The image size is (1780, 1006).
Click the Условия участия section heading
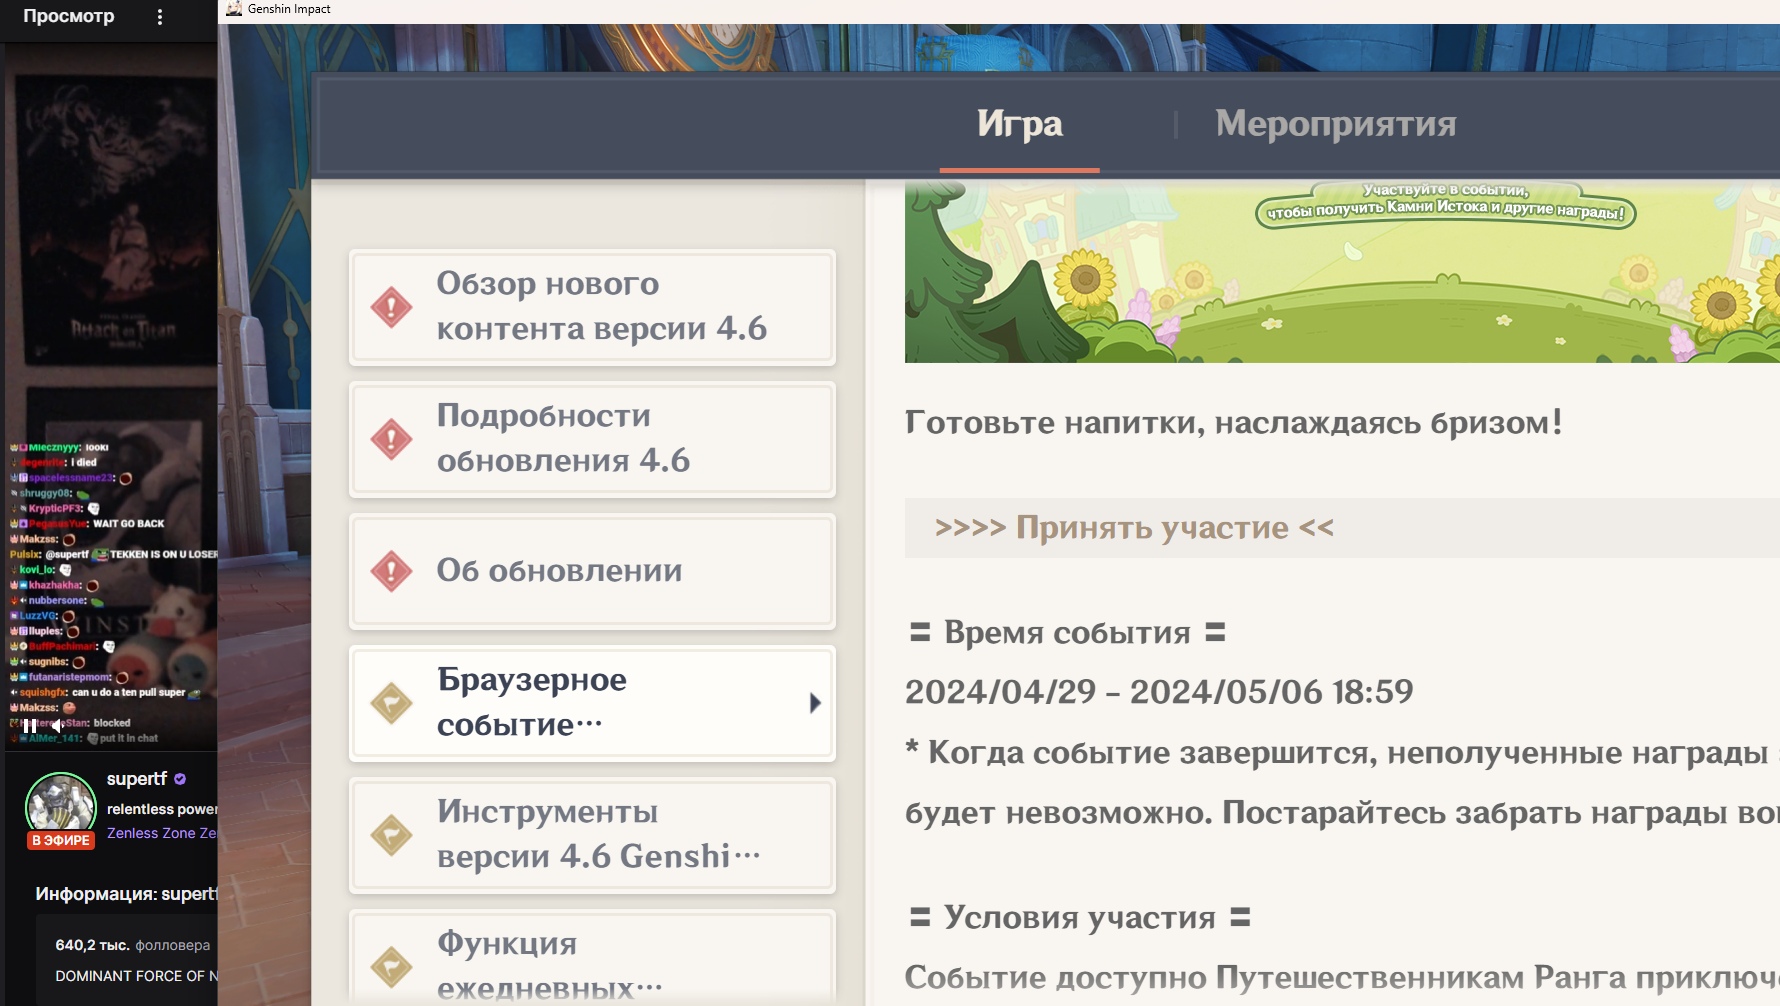click(1080, 917)
